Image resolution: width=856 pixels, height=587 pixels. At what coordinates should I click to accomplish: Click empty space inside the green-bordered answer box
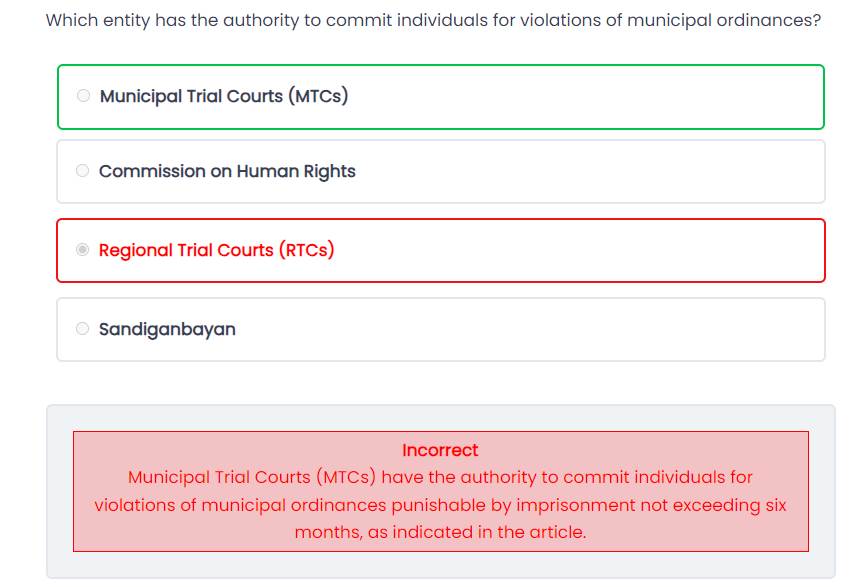[600, 97]
